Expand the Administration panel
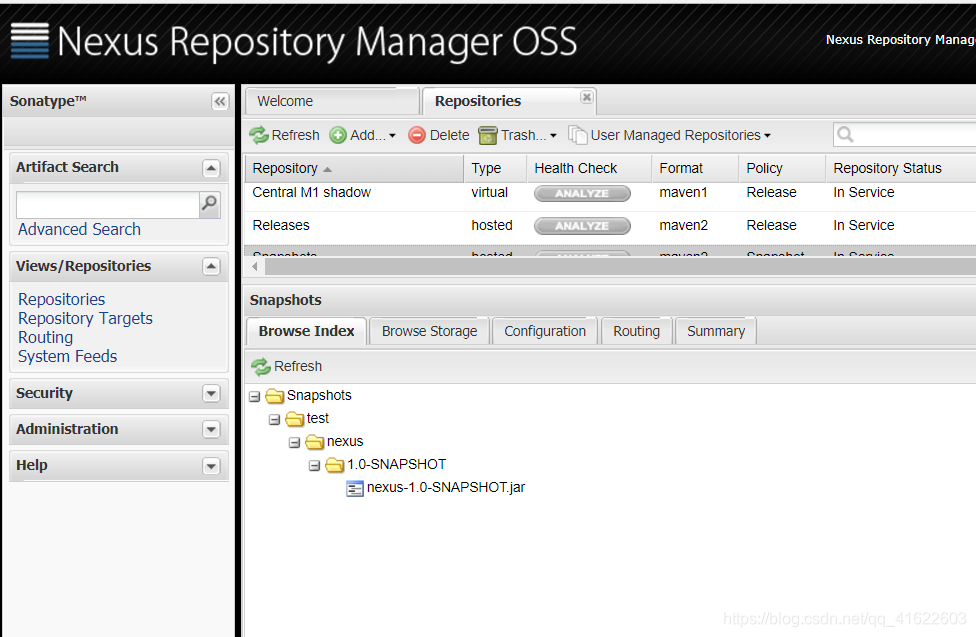The height and width of the screenshot is (637, 976). coord(211,430)
